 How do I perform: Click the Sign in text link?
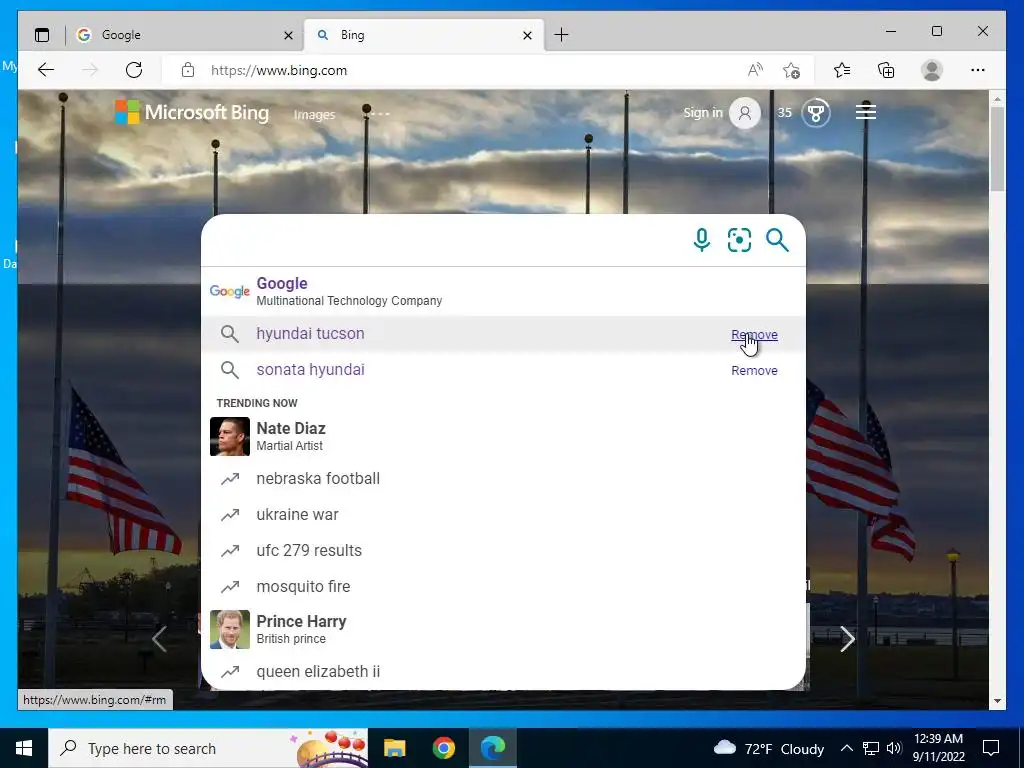[703, 112]
